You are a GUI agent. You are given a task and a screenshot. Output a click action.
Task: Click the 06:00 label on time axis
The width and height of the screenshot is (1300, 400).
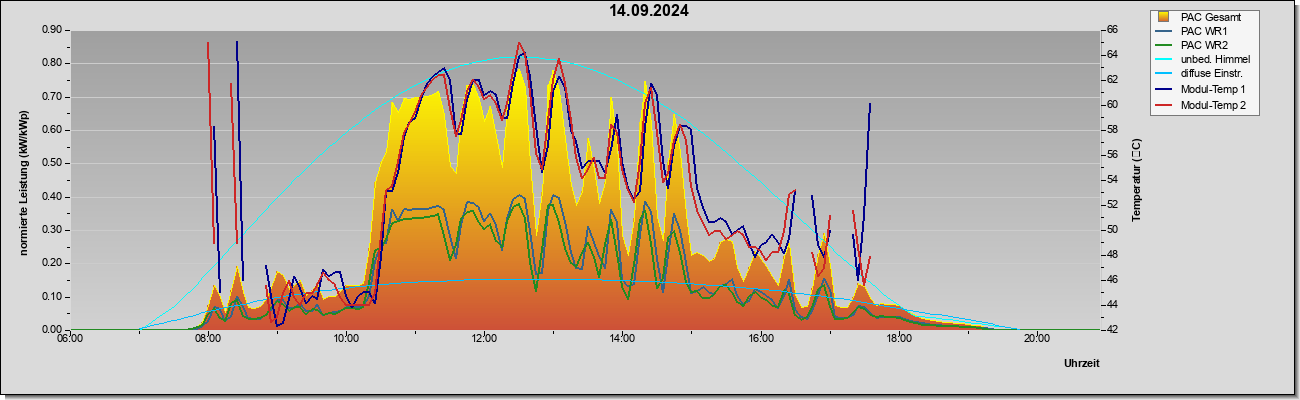click(69, 338)
